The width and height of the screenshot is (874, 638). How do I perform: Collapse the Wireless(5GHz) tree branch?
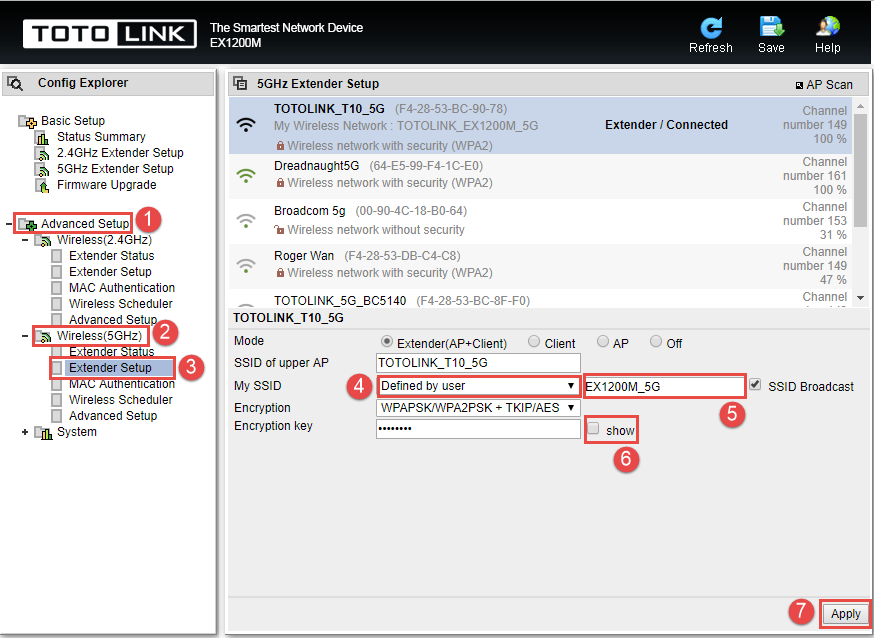click(x=25, y=336)
